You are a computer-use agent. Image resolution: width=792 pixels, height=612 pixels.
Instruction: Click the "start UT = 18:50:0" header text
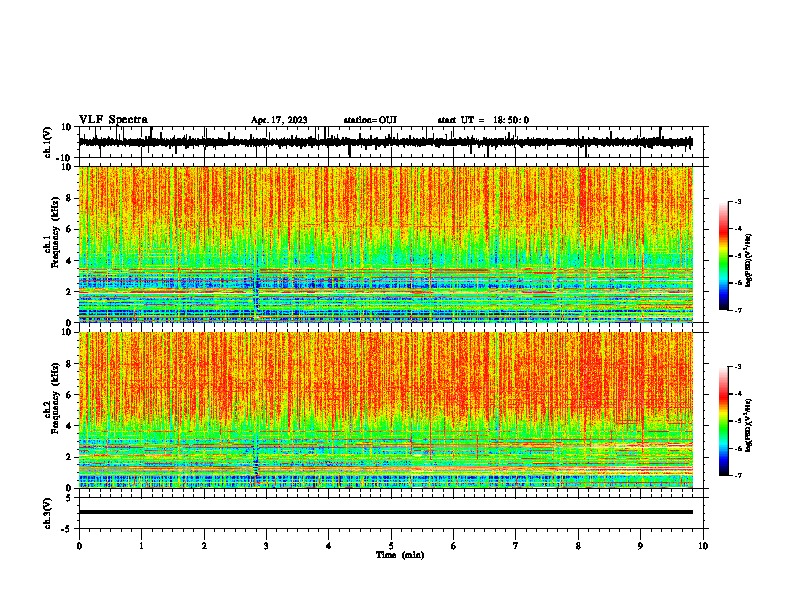[x=483, y=120]
